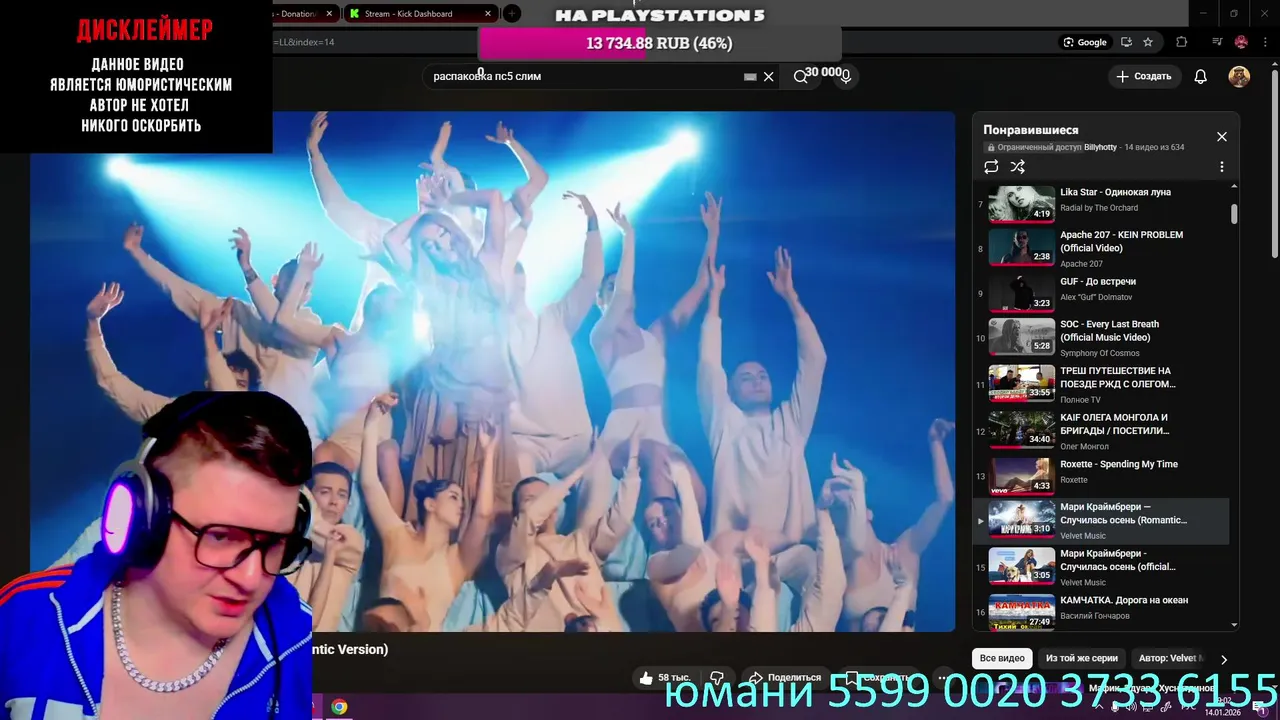
Task: Select the Из той же серии chip
Action: coord(1082,658)
